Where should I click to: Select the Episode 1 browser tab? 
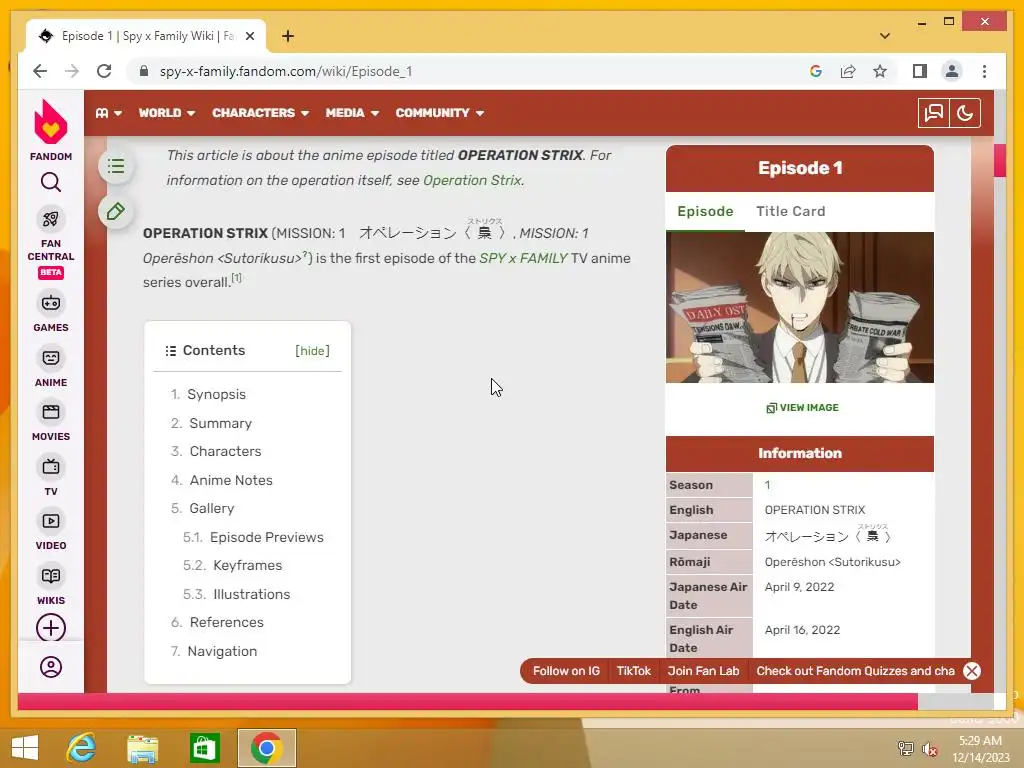(x=145, y=37)
